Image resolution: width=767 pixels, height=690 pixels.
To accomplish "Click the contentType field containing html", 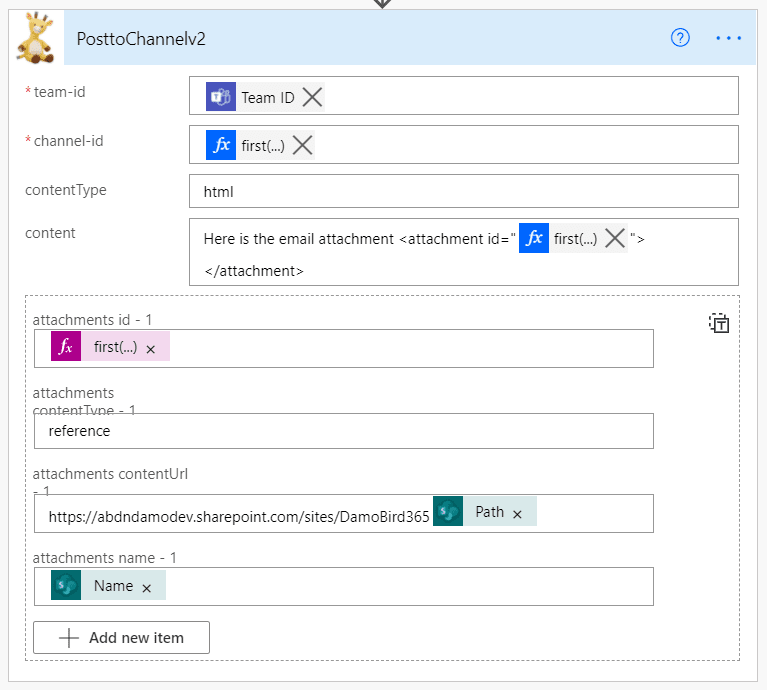I will (x=463, y=191).
